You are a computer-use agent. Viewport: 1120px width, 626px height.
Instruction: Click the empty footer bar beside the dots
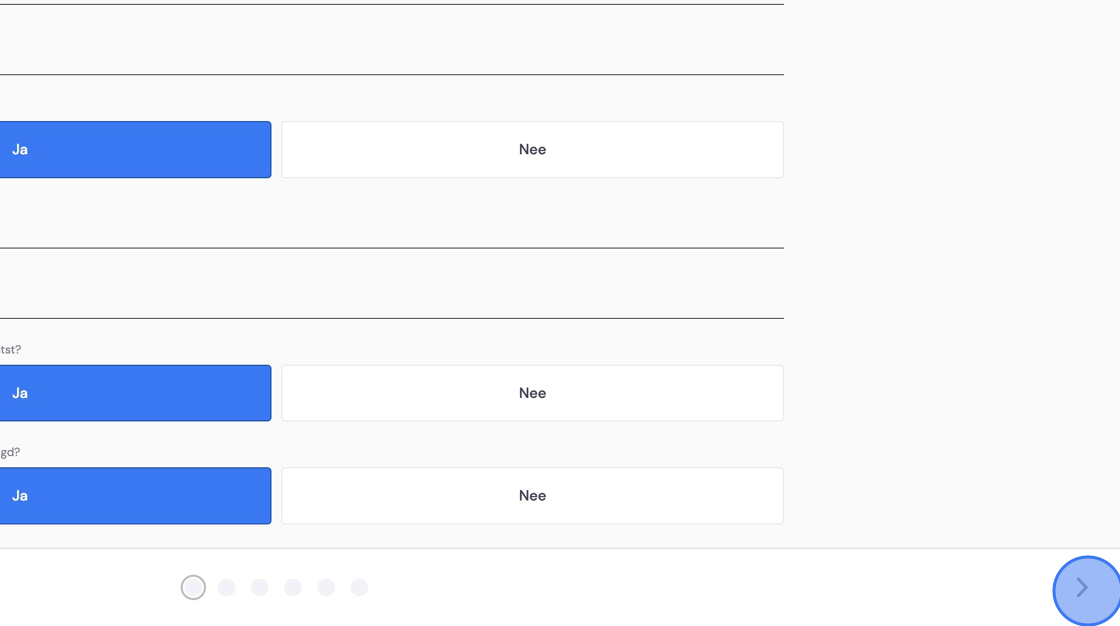click(707, 587)
